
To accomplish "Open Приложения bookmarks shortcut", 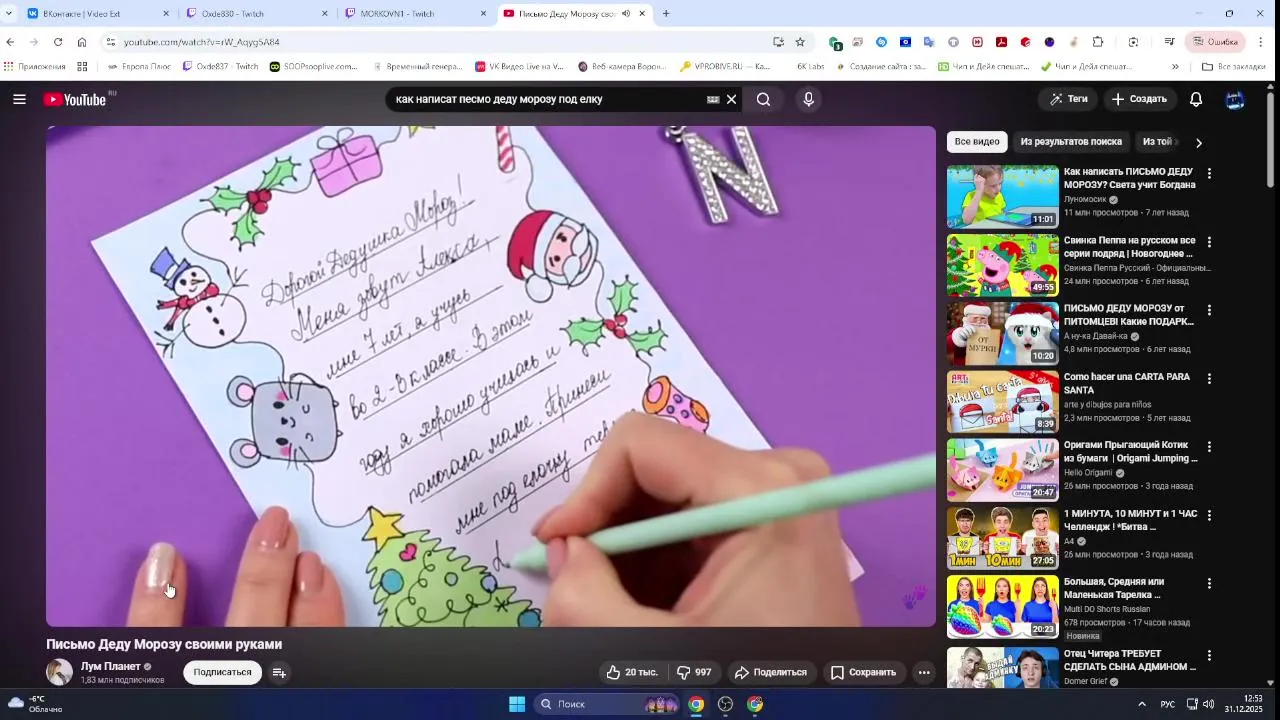I will click(x=35, y=67).
